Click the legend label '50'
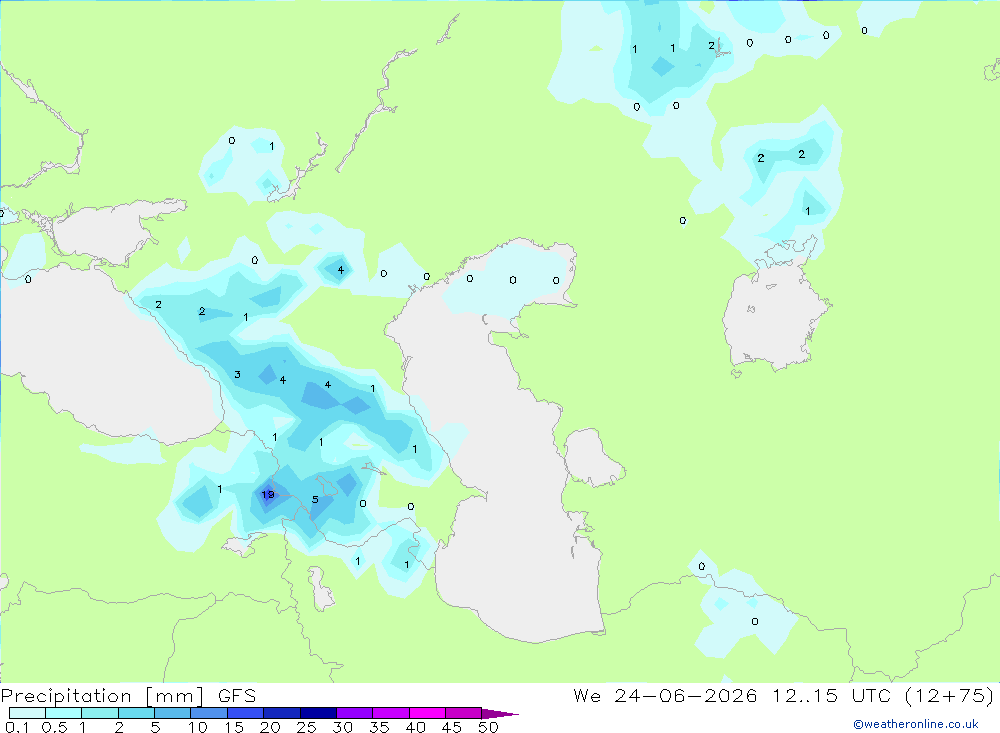This screenshot has height=733, width=1000. (x=489, y=727)
